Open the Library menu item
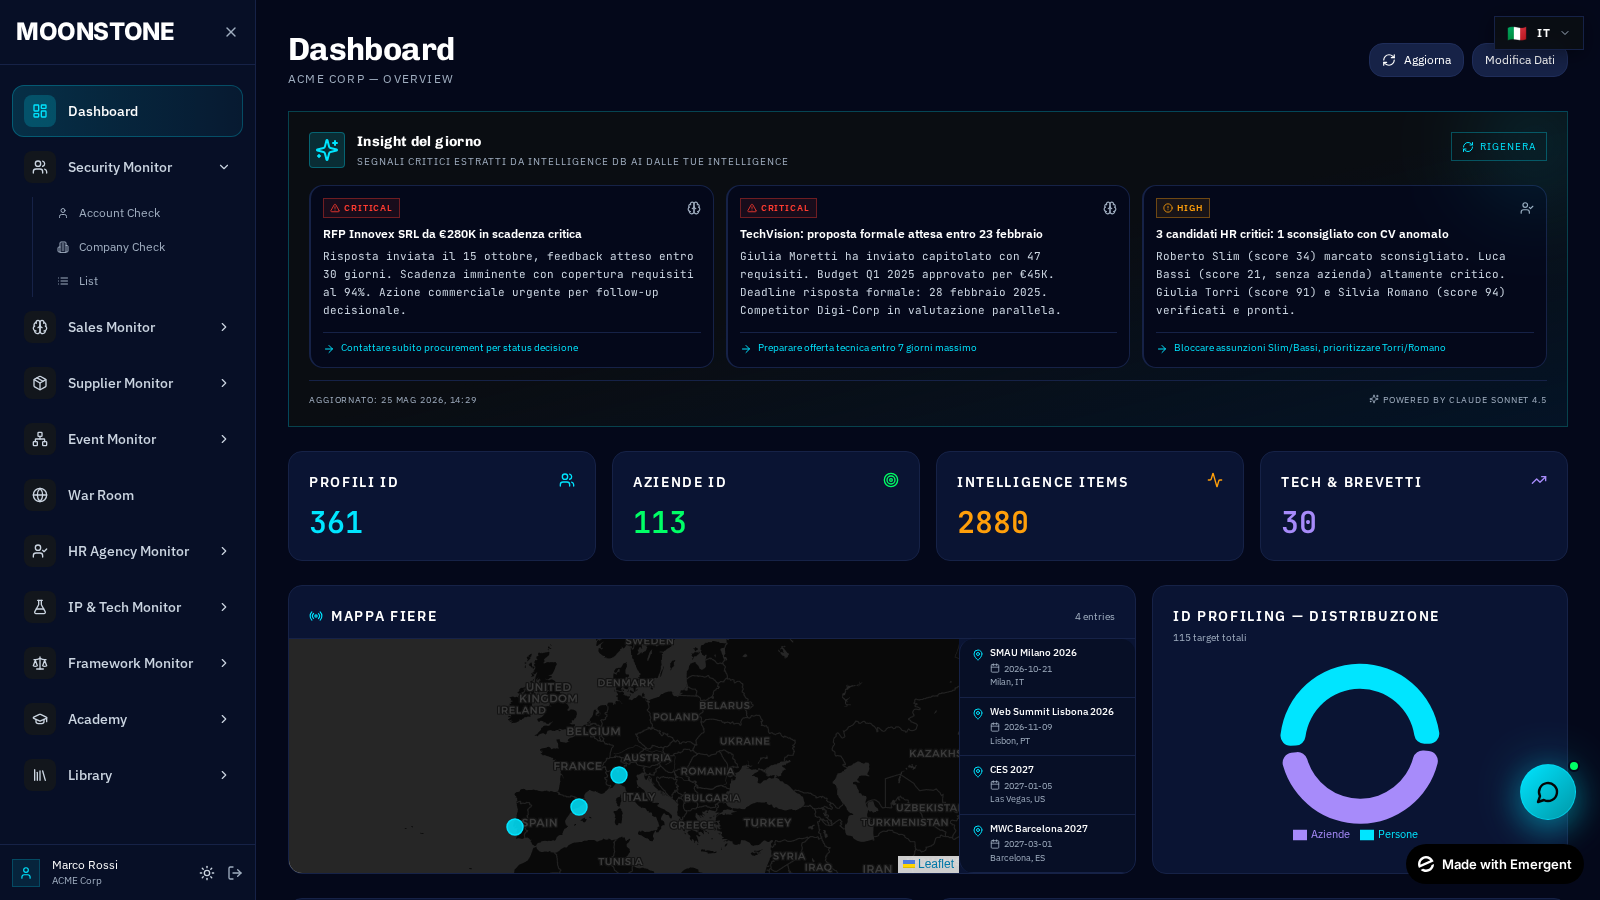Image resolution: width=1600 pixels, height=900 pixels. point(127,775)
